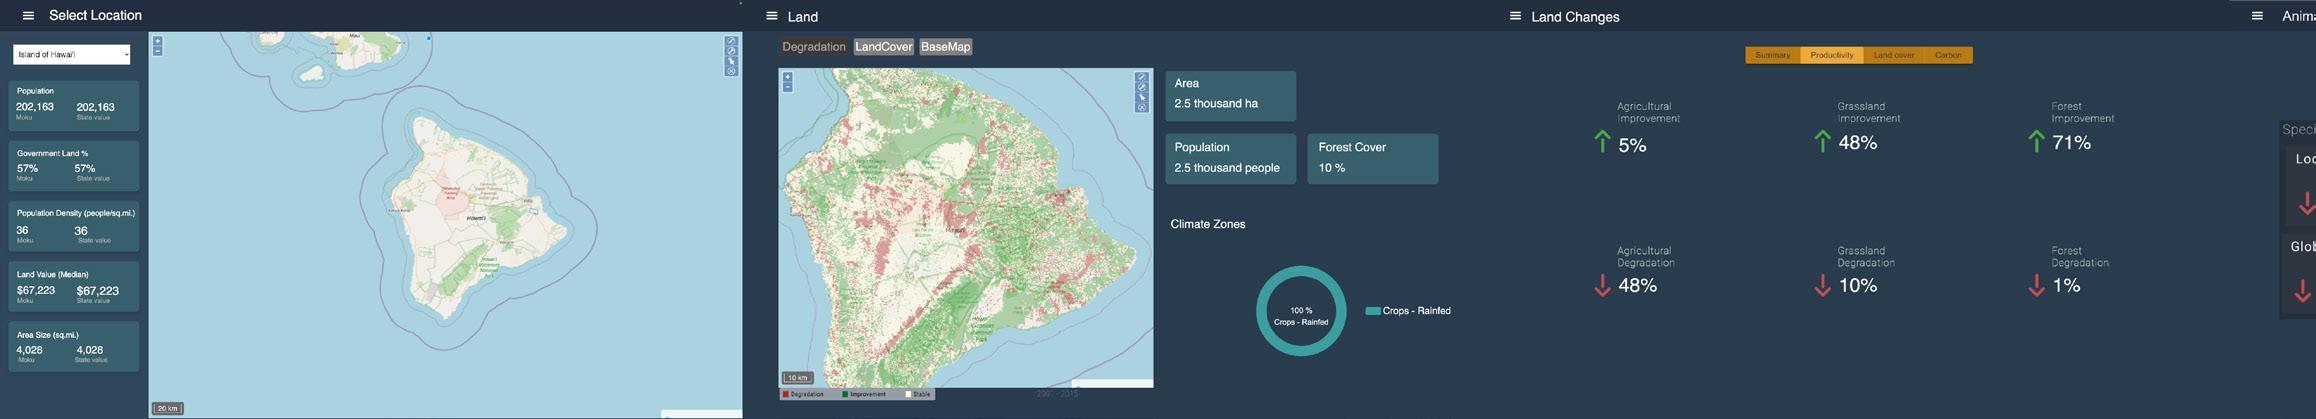
Task: Zoom out on the location map
Action: pyautogui.click(x=157, y=51)
